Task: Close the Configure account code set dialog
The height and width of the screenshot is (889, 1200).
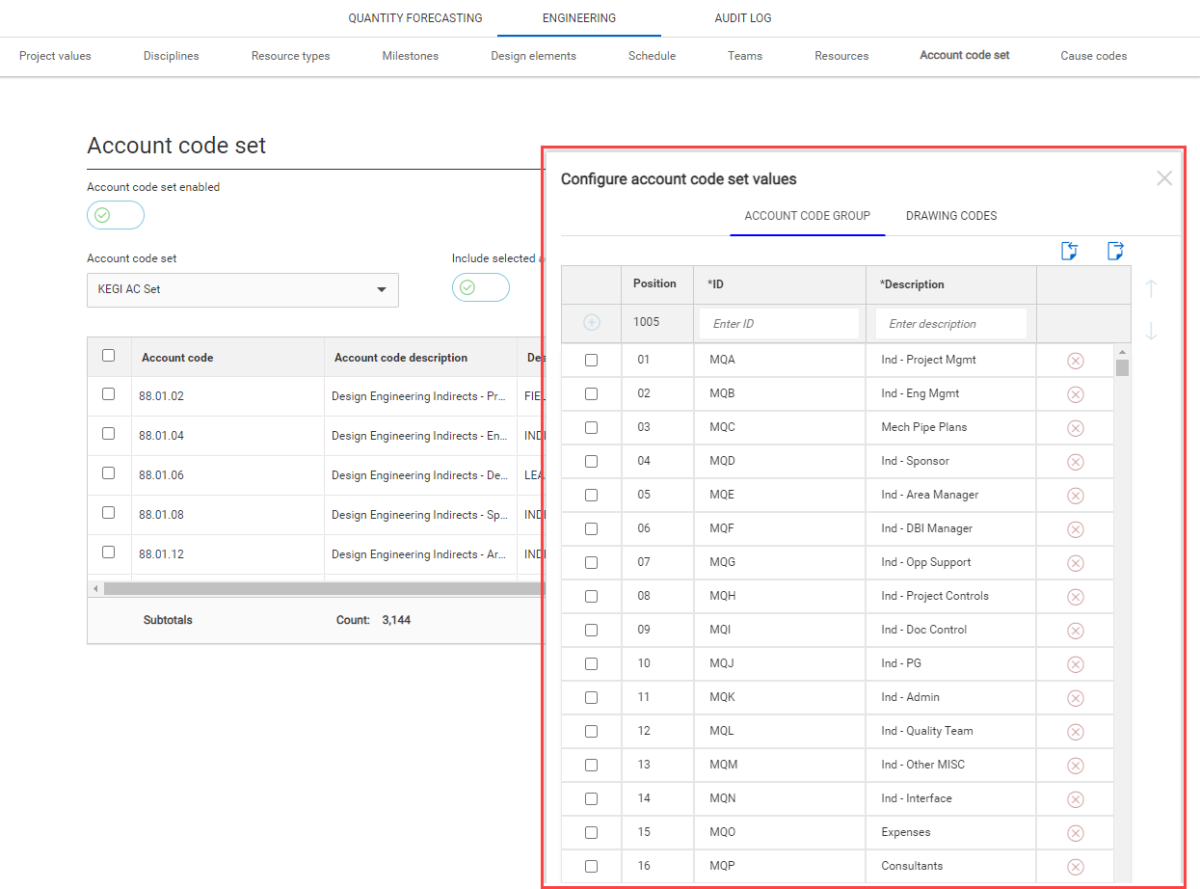Action: pyautogui.click(x=1164, y=179)
